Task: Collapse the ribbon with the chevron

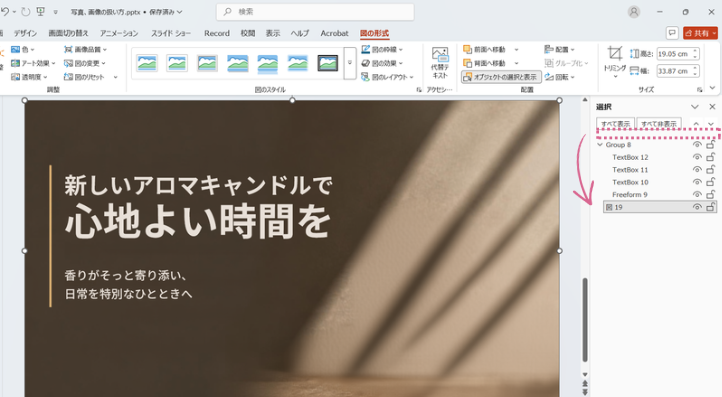Action: (x=712, y=88)
